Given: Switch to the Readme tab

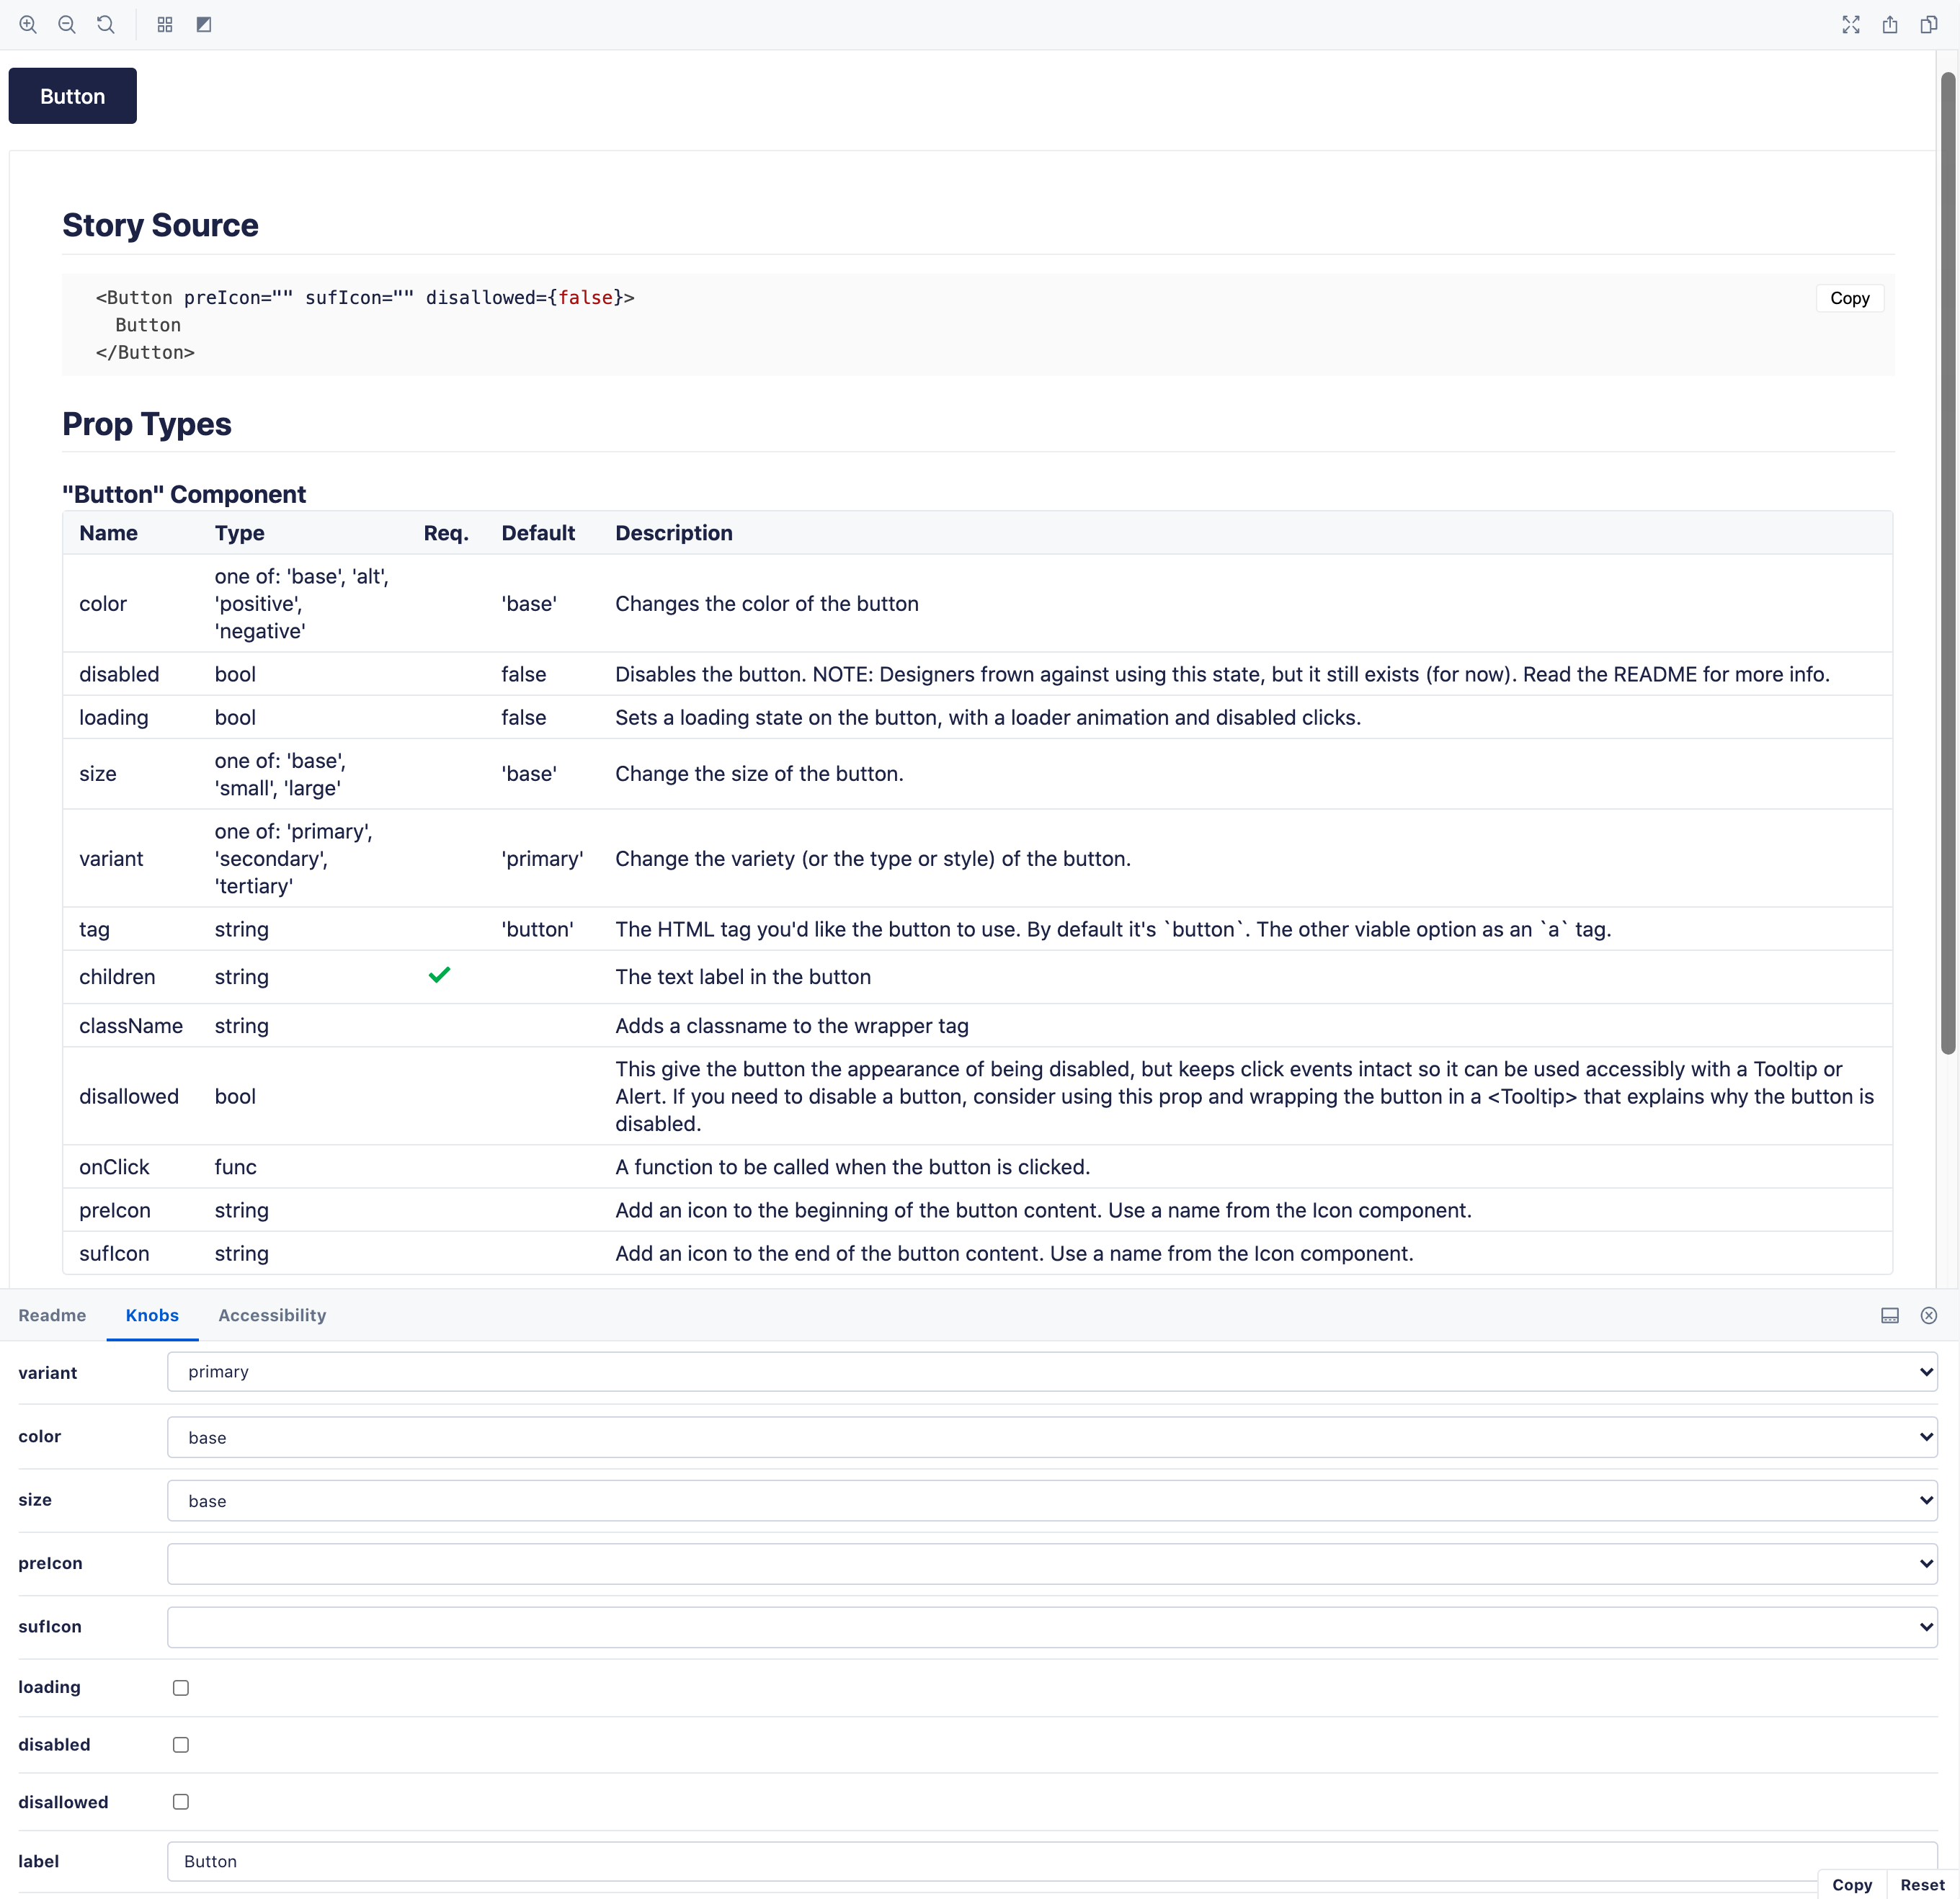Looking at the screenshot, I should pos(52,1315).
